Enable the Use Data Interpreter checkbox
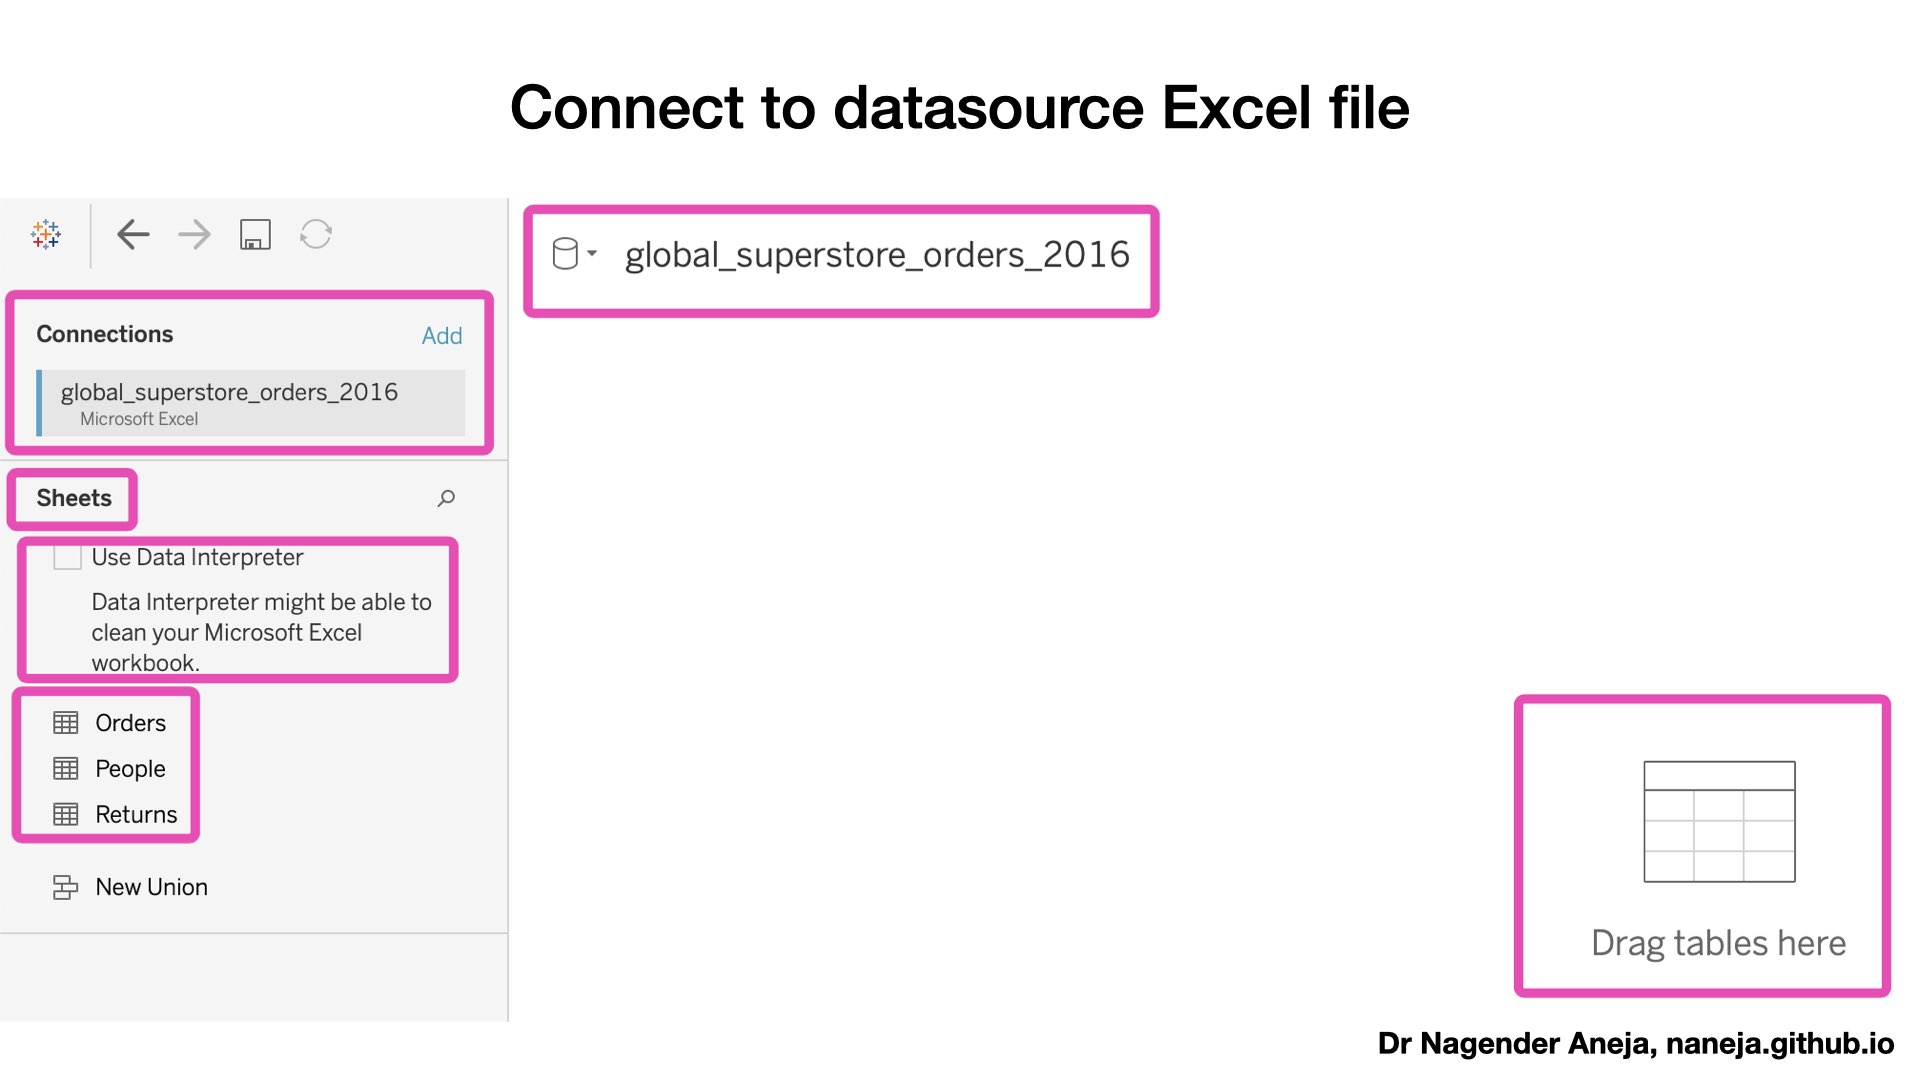 pos(67,556)
